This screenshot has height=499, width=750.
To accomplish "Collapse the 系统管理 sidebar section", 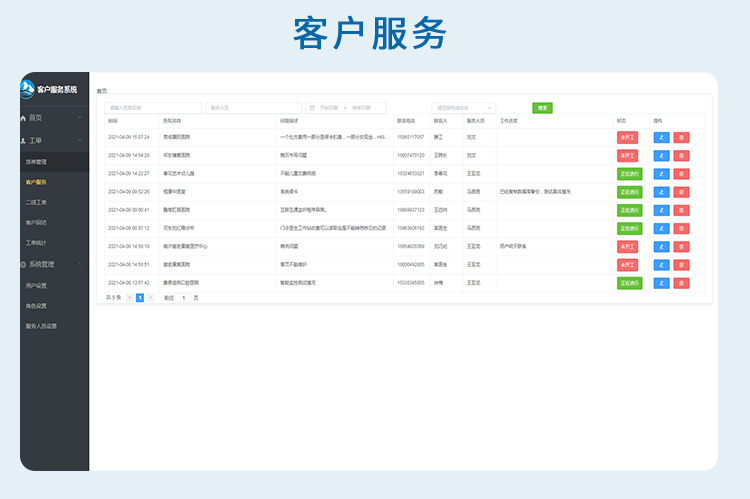I will pos(80,264).
